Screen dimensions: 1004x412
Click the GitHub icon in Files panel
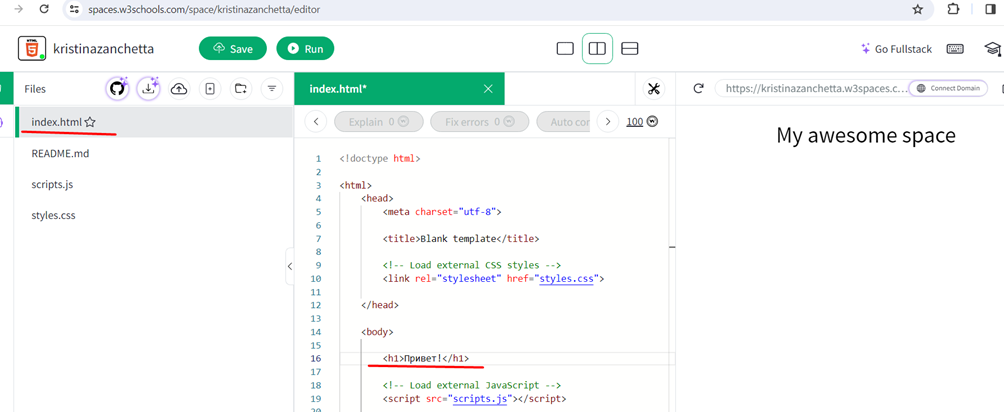pyautogui.click(x=117, y=89)
